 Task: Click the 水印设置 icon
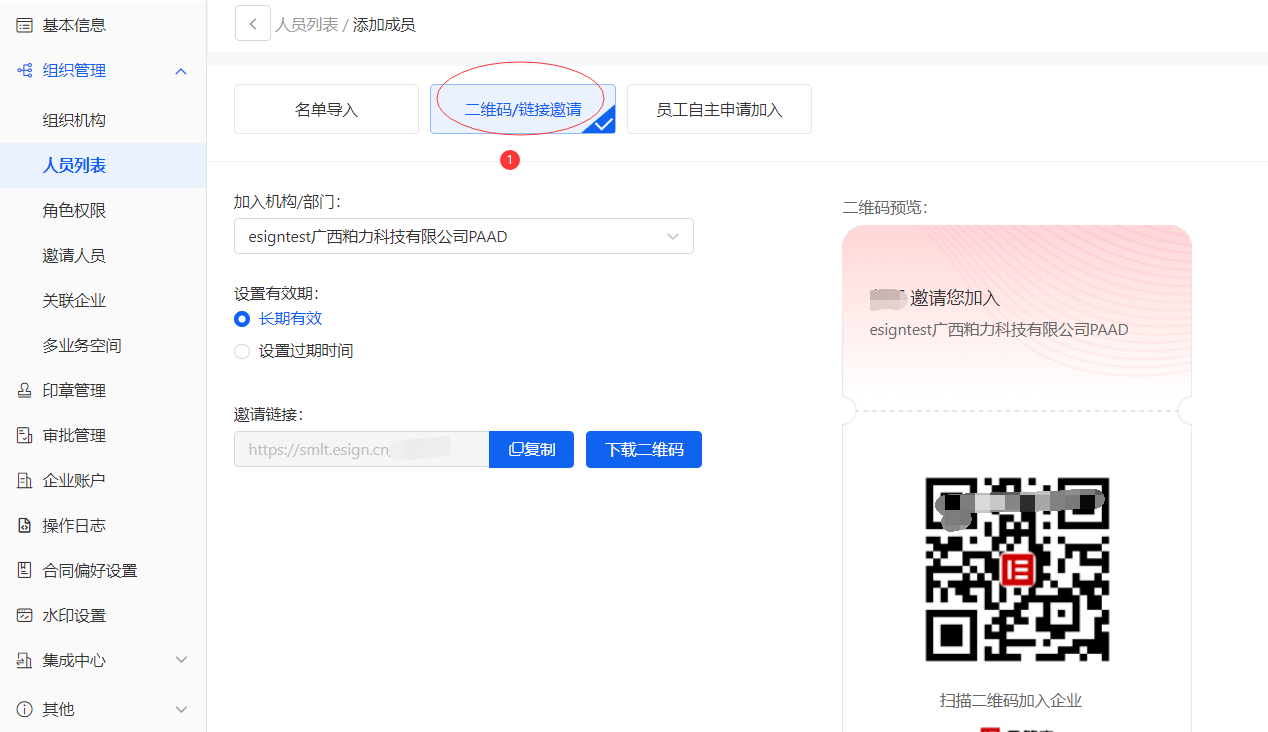(24, 615)
